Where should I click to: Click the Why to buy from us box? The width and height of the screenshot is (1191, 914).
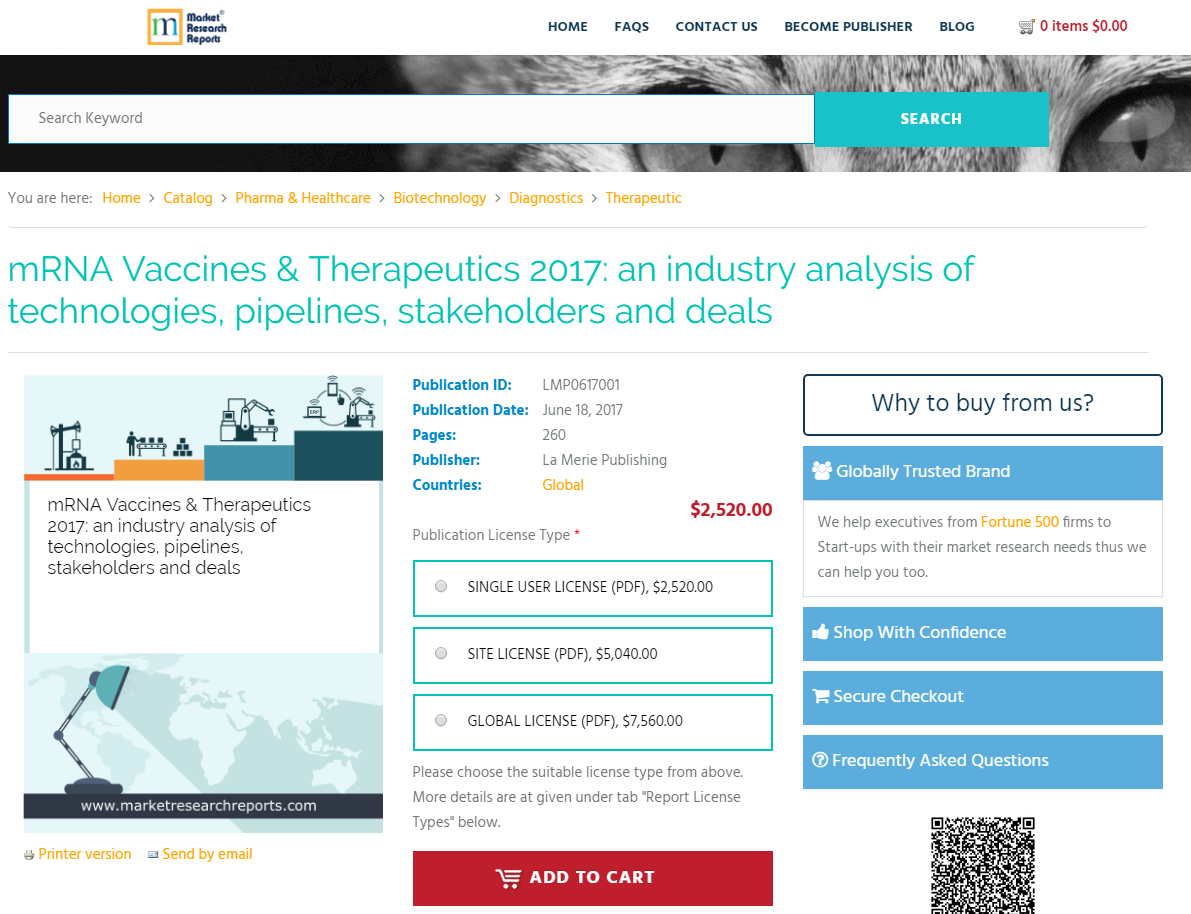pos(983,404)
